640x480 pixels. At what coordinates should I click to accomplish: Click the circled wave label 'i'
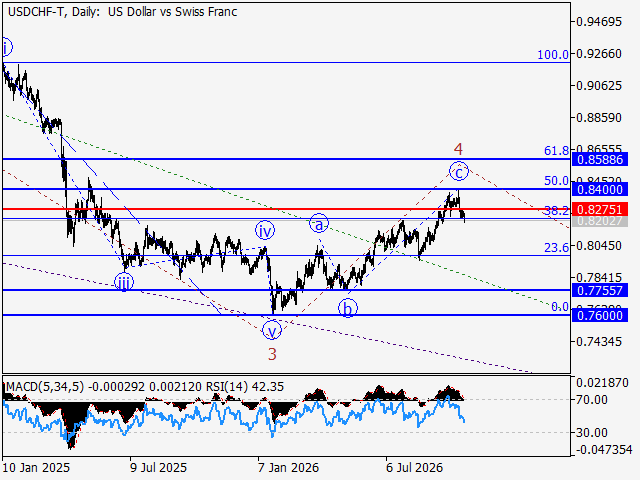pos(5,48)
